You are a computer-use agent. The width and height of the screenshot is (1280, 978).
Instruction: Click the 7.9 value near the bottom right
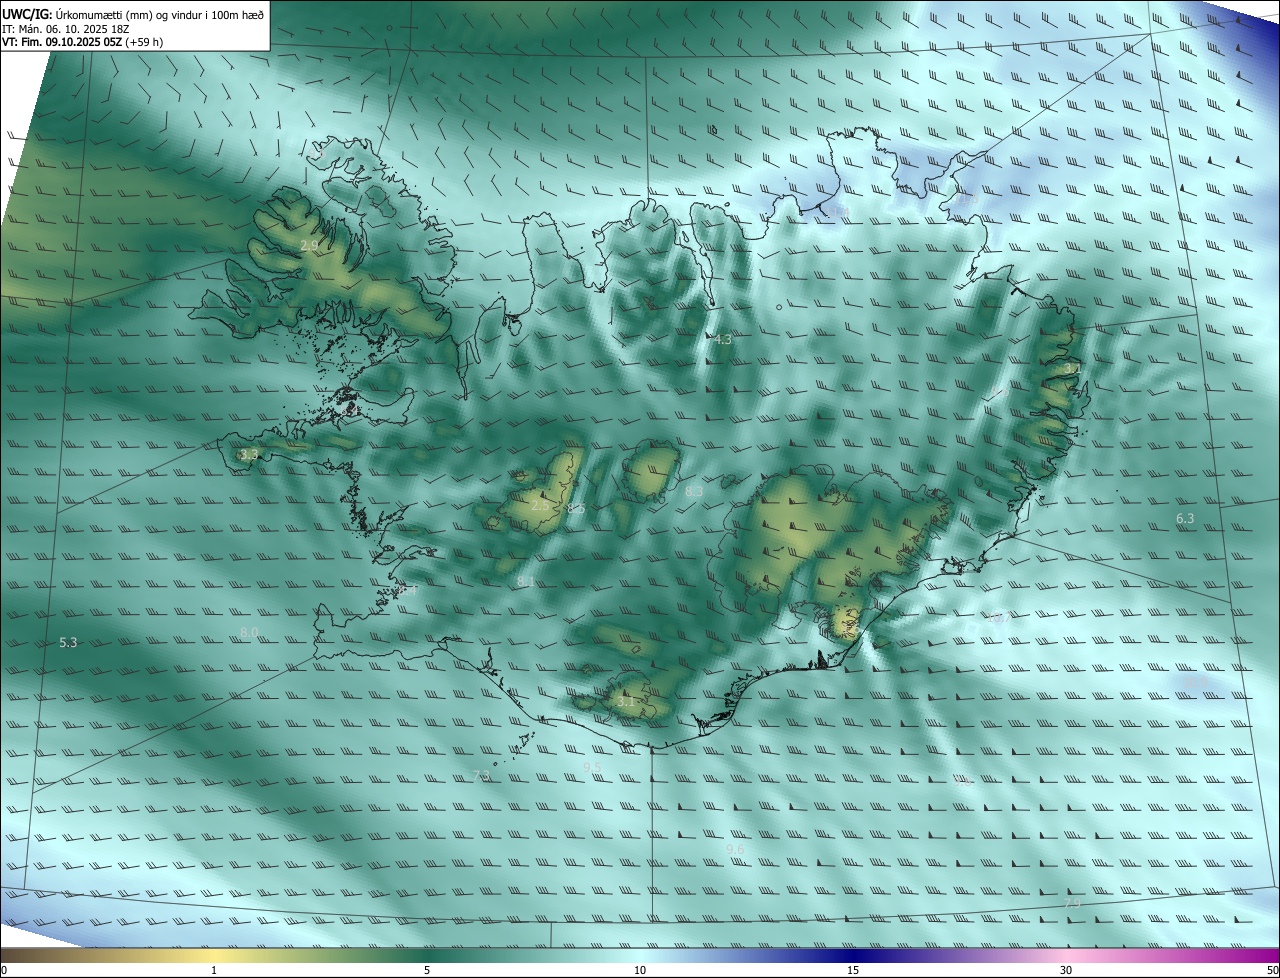click(1072, 904)
